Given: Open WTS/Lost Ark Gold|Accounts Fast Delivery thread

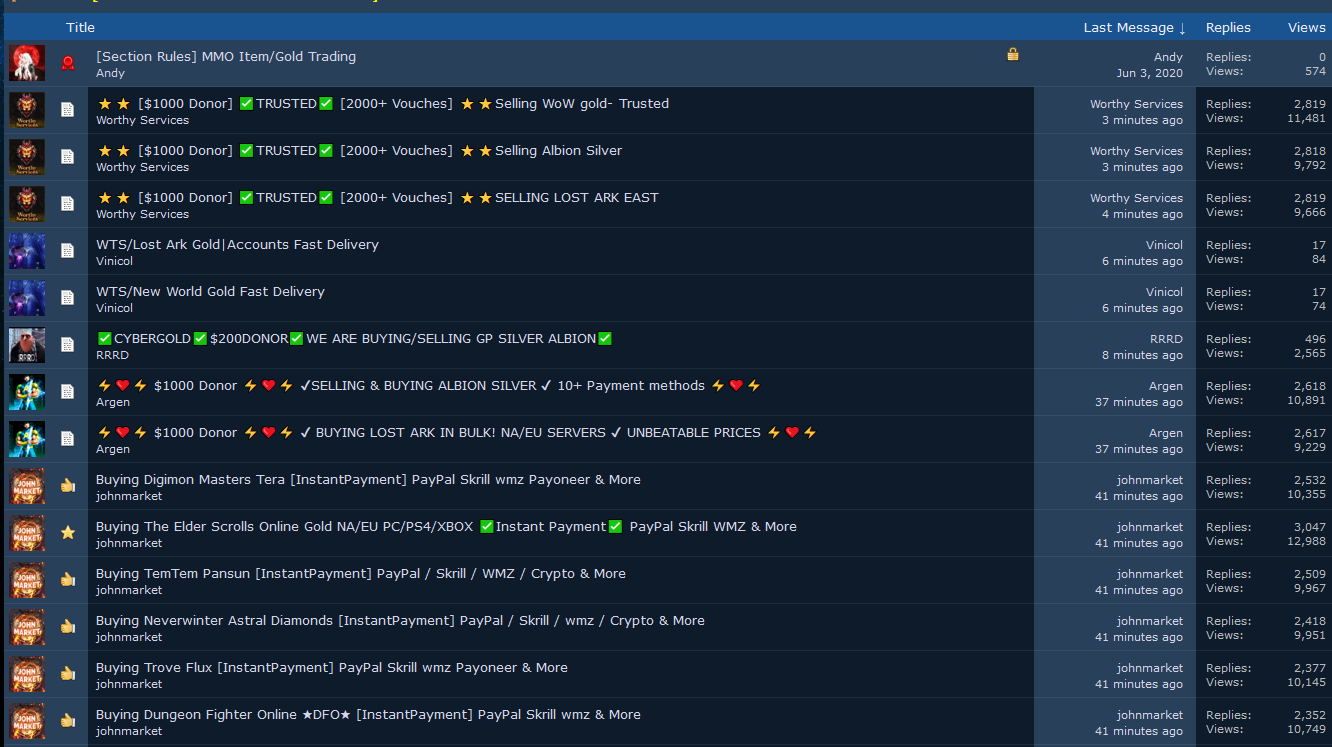Looking at the screenshot, I should coord(237,244).
